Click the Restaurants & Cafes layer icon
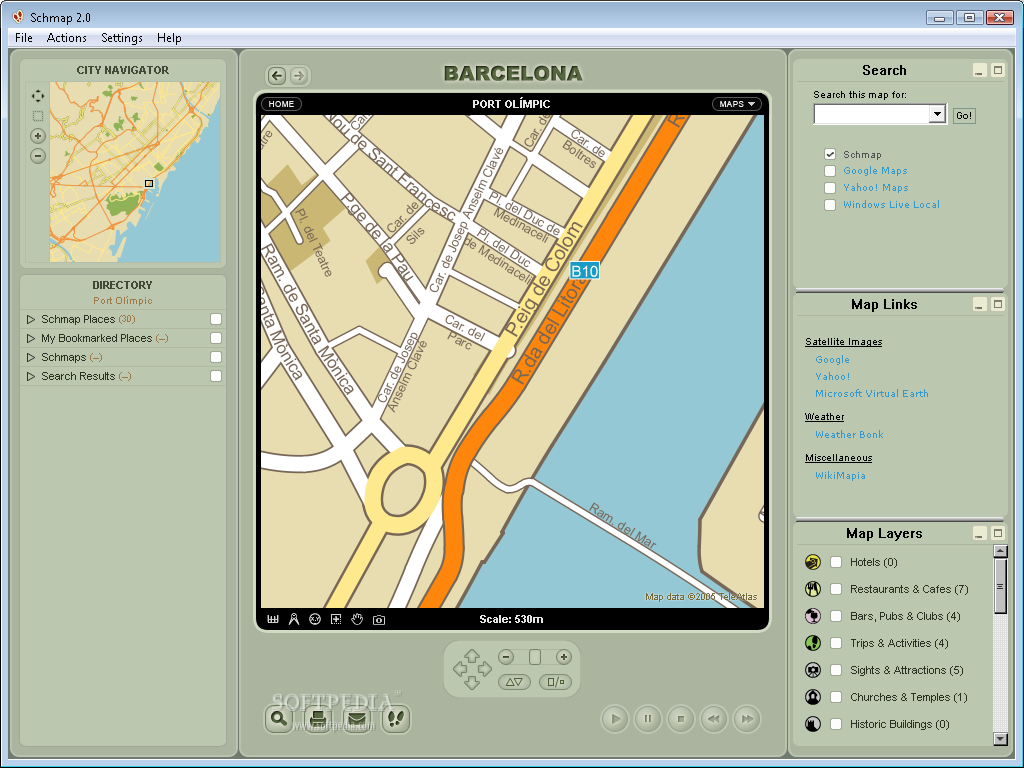This screenshot has height=768, width=1024. [812, 589]
